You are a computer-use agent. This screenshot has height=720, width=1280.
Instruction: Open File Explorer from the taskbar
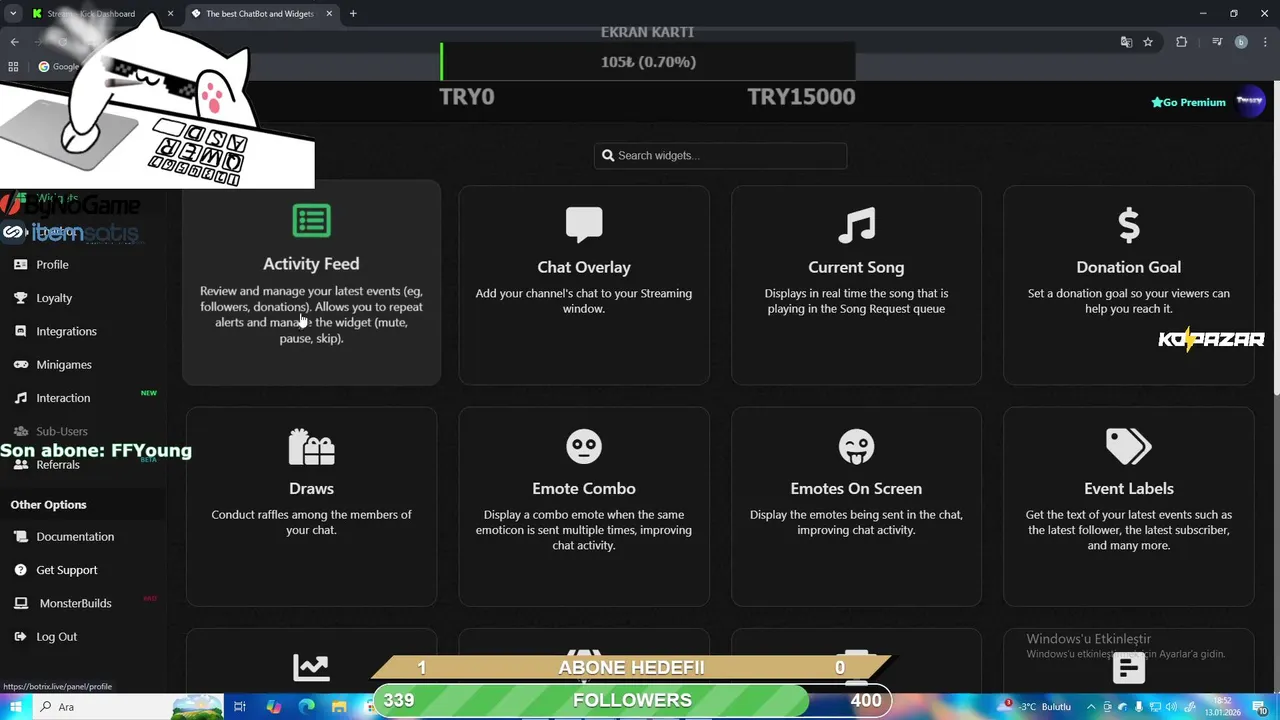[340, 707]
